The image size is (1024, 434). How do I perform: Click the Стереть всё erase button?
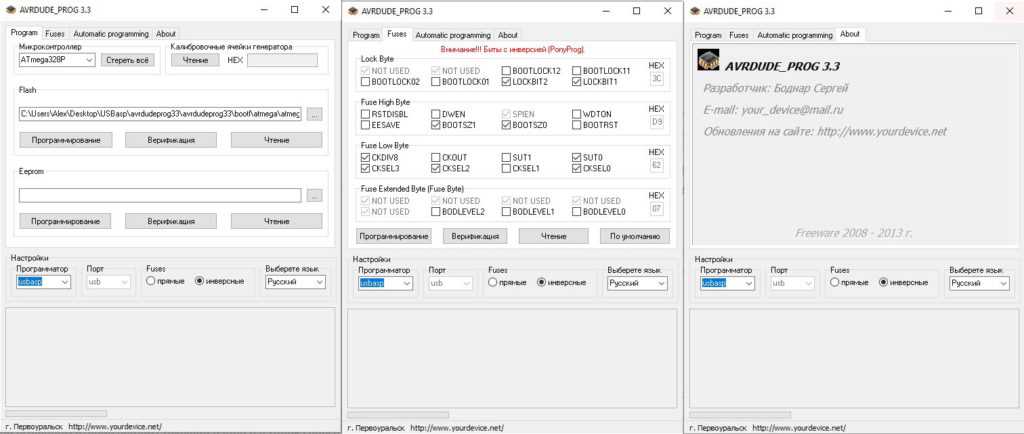[x=128, y=60]
